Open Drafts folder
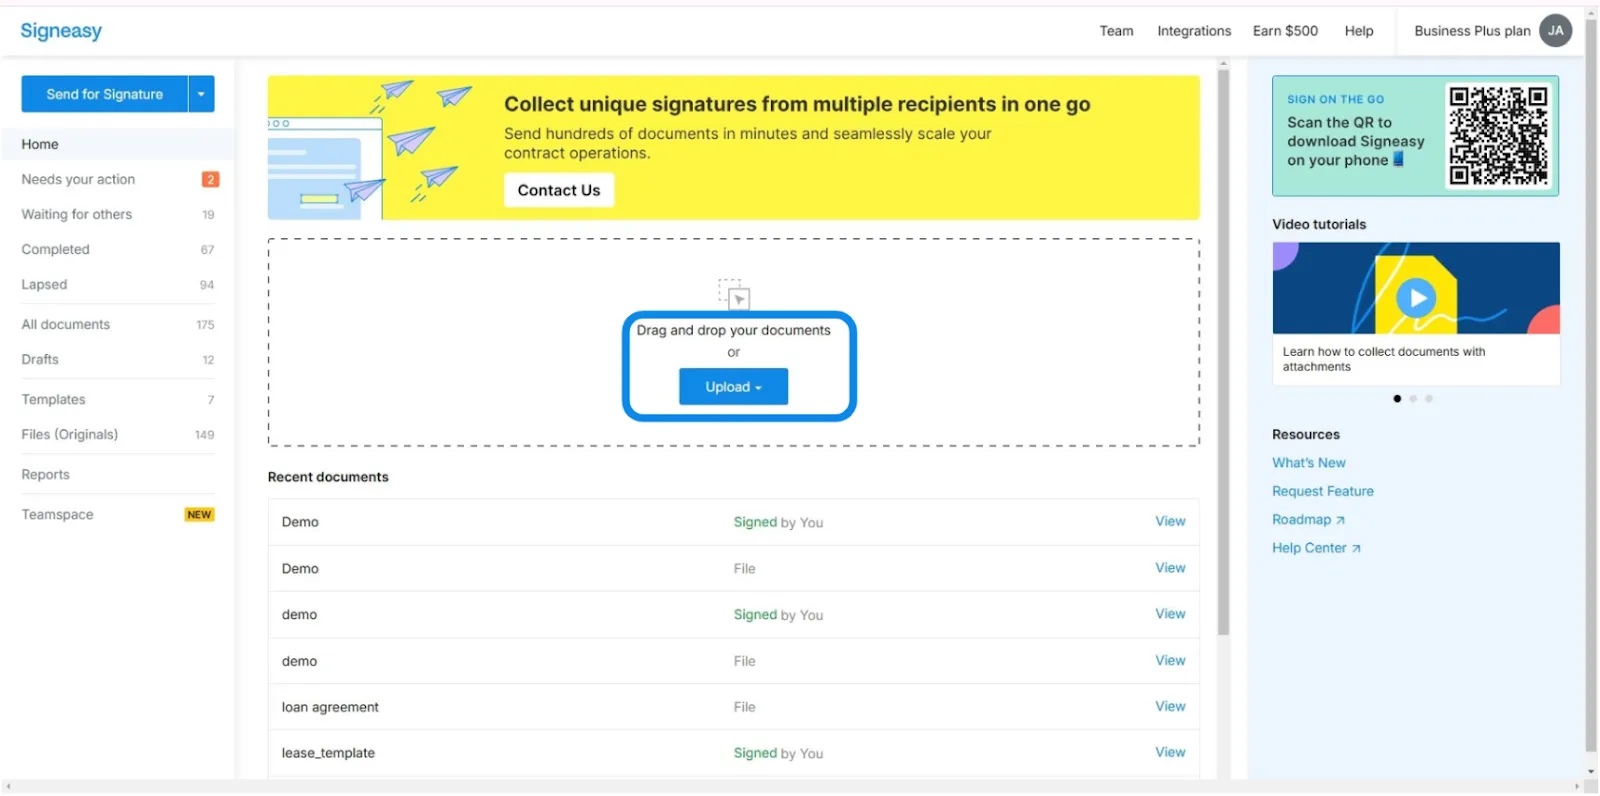The image size is (1600, 796). tap(40, 360)
